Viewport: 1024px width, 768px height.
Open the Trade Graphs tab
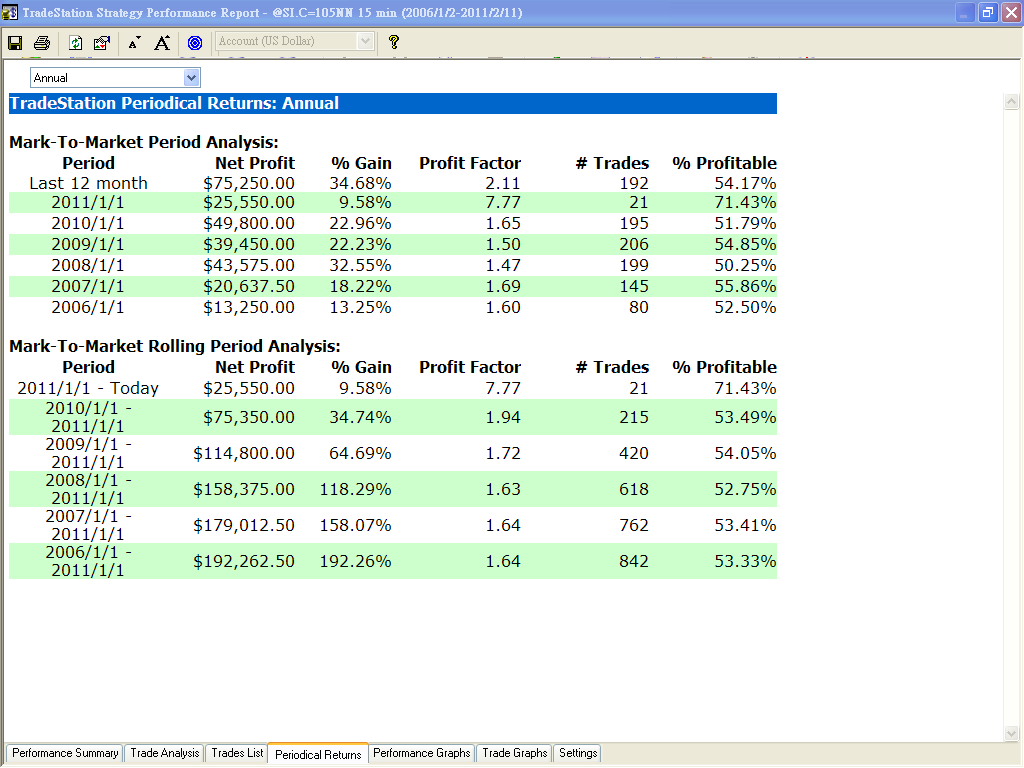pos(515,753)
